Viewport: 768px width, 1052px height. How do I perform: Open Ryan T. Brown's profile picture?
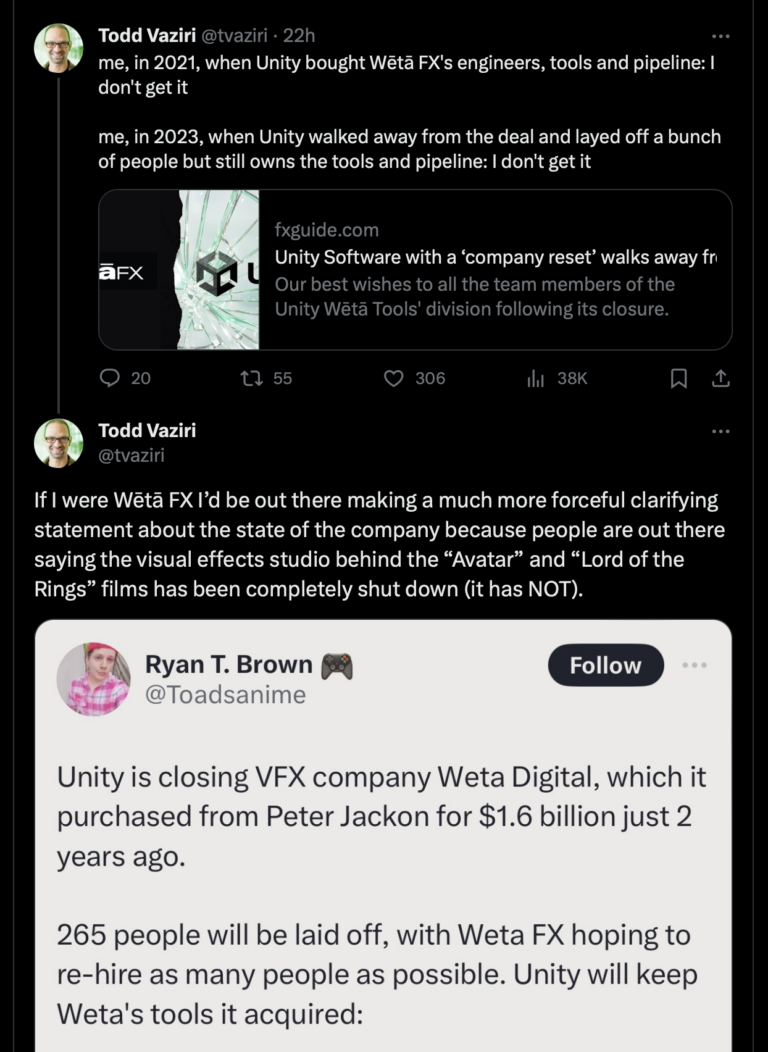click(94, 679)
